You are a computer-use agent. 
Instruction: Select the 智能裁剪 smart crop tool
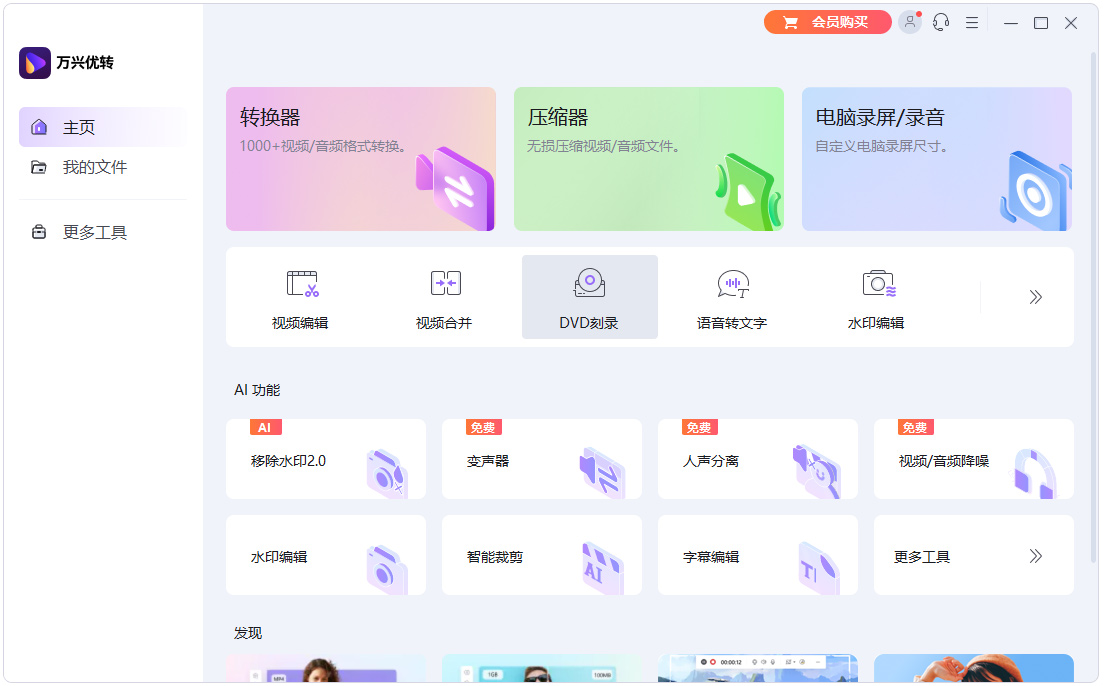point(541,555)
